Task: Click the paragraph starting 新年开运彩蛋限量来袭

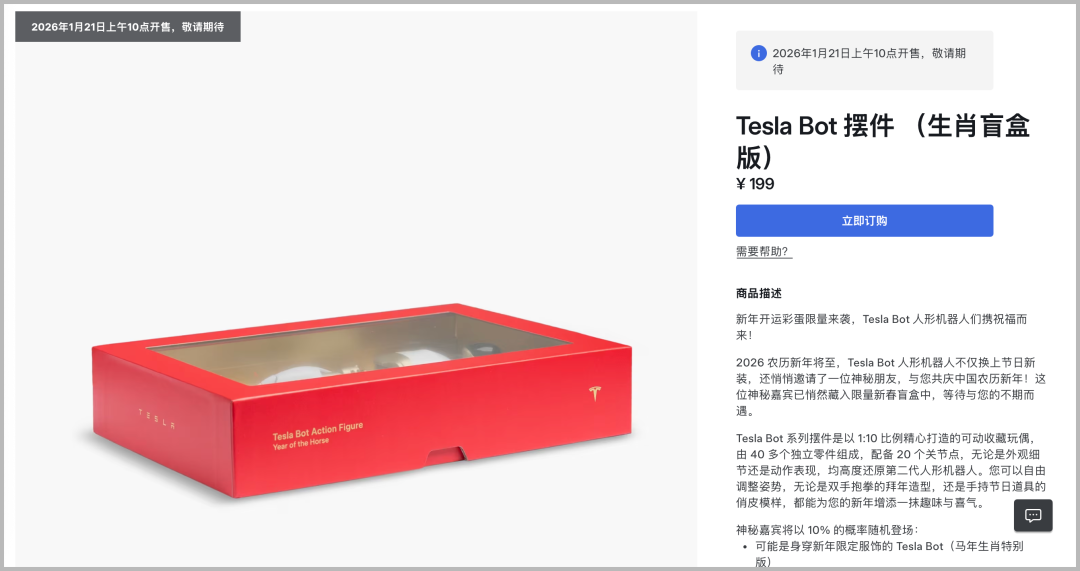Action: point(881,327)
